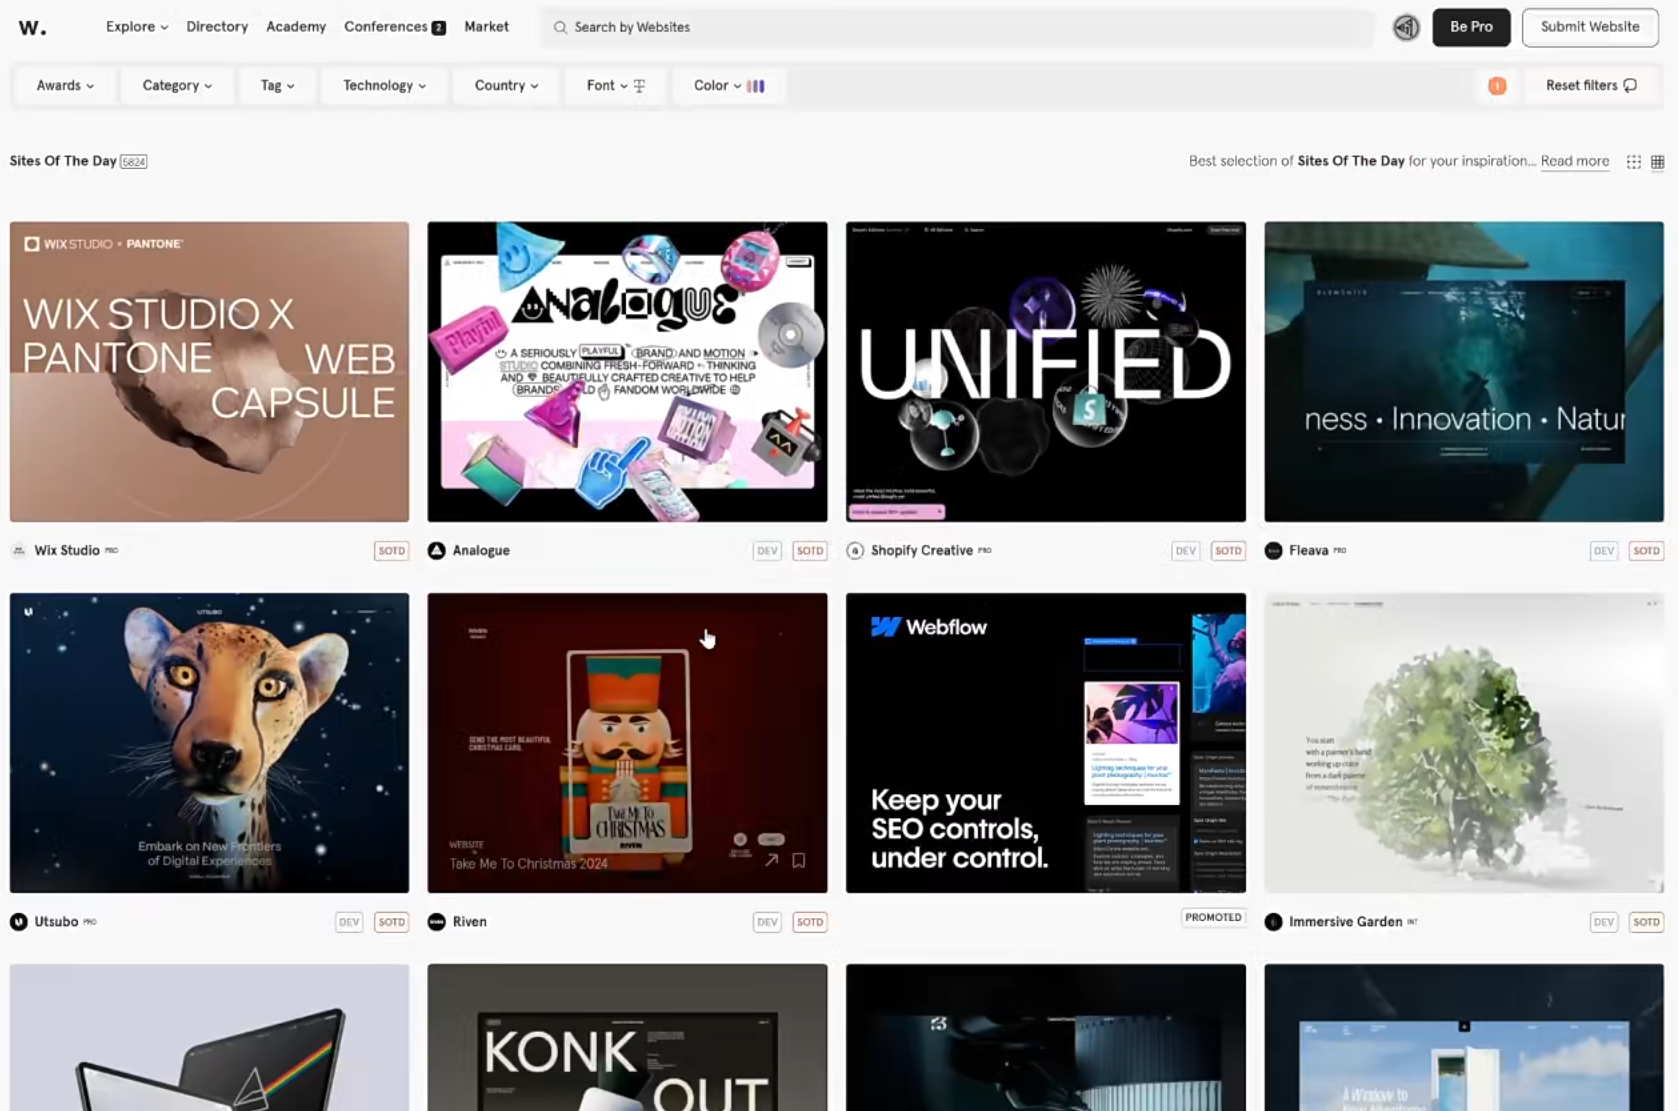The image size is (1678, 1111).
Task: Open the Color filter dropdown
Action: click(x=729, y=86)
